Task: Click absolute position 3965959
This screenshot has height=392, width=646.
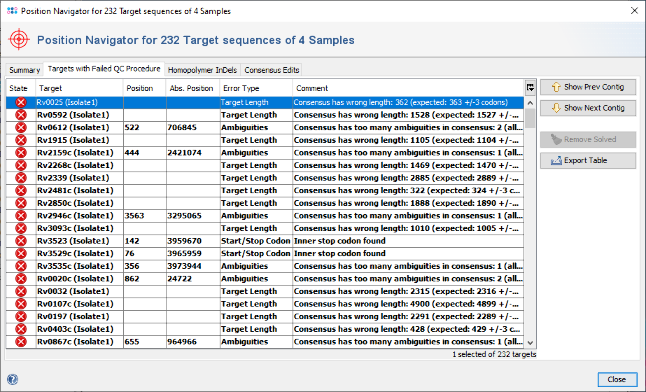Action: coord(184,253)
